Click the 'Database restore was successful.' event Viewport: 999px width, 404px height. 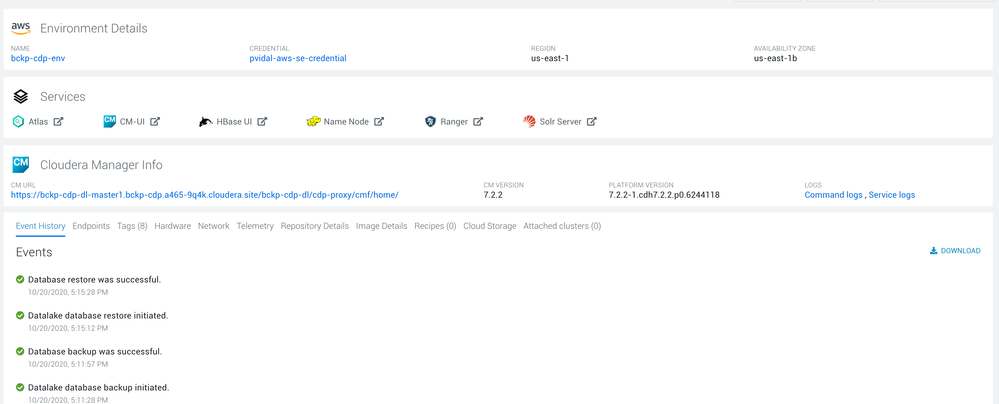click(x=94, y=280)
